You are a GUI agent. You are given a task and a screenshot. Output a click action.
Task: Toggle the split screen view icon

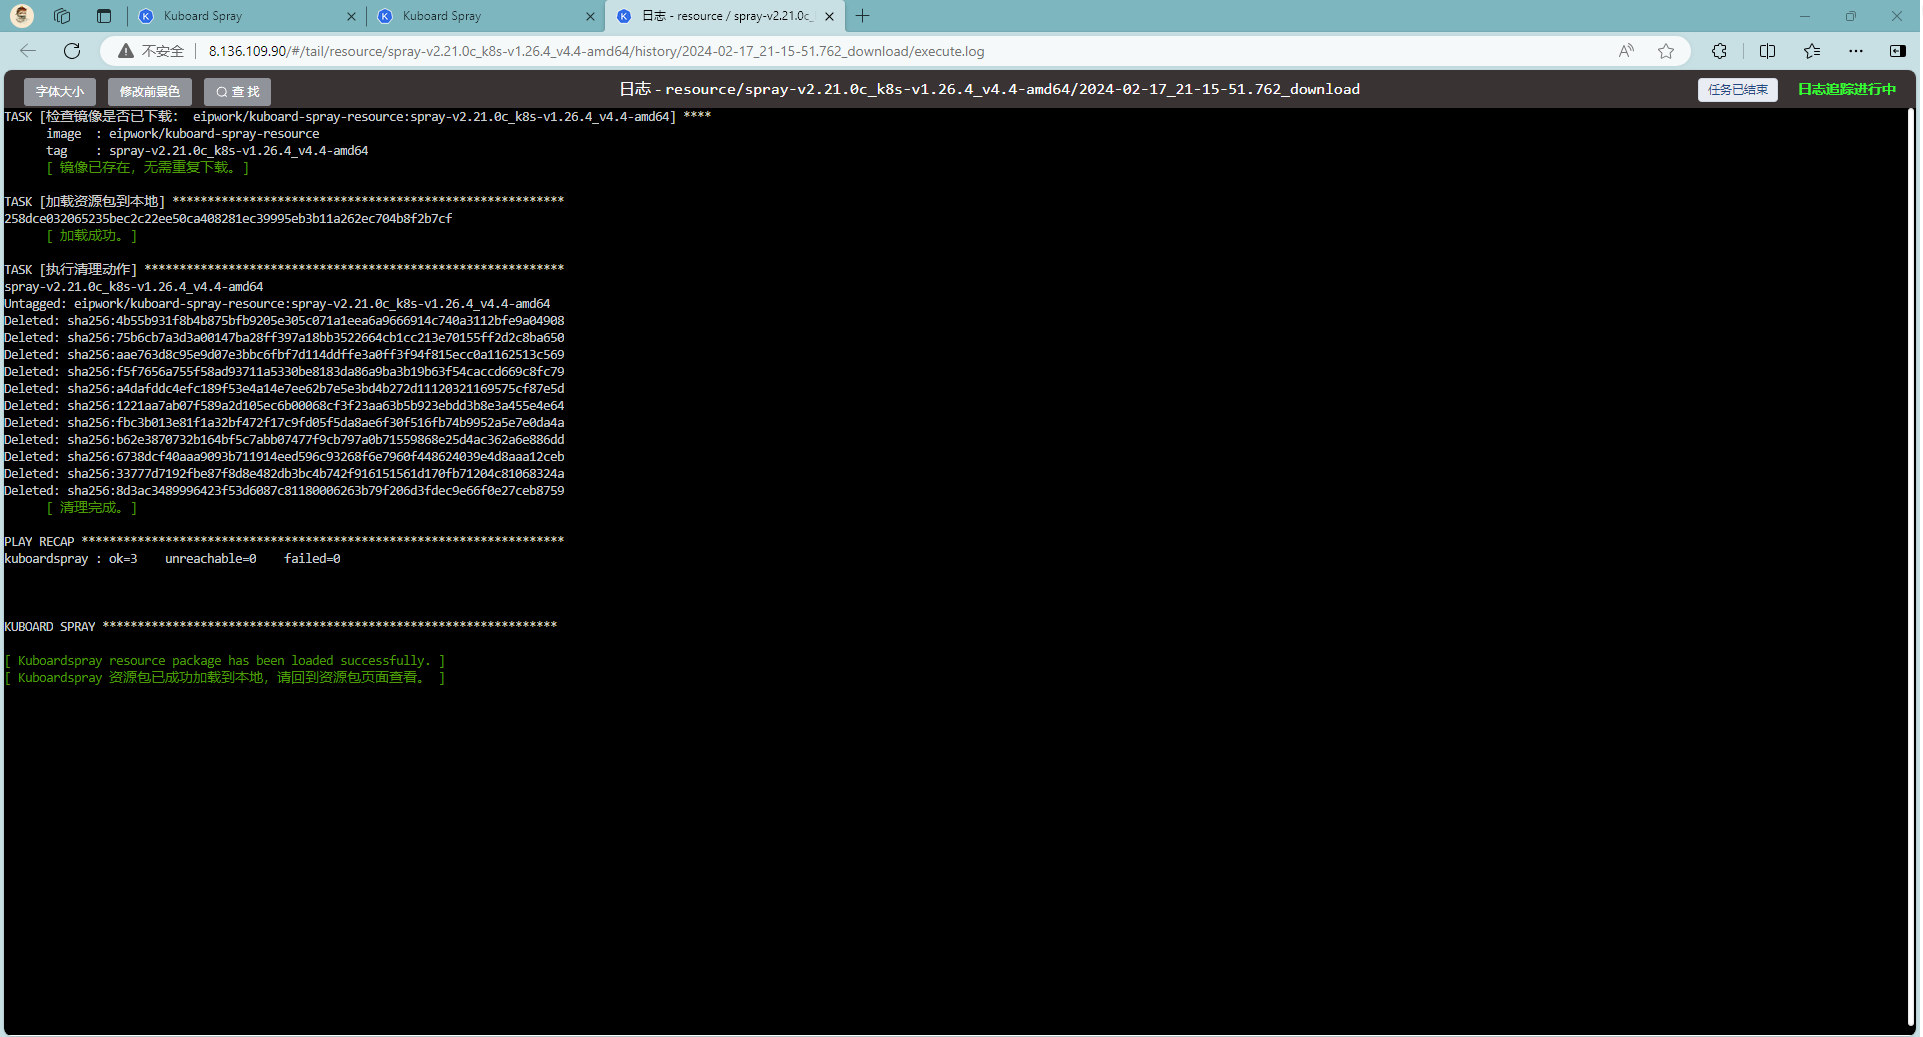(x=1767, y=51)
